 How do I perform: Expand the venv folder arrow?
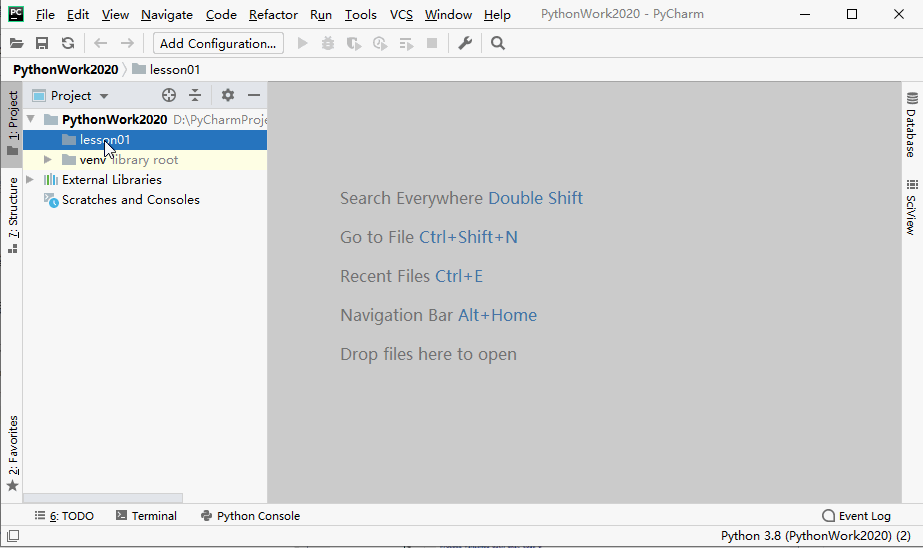click(48, 160)
